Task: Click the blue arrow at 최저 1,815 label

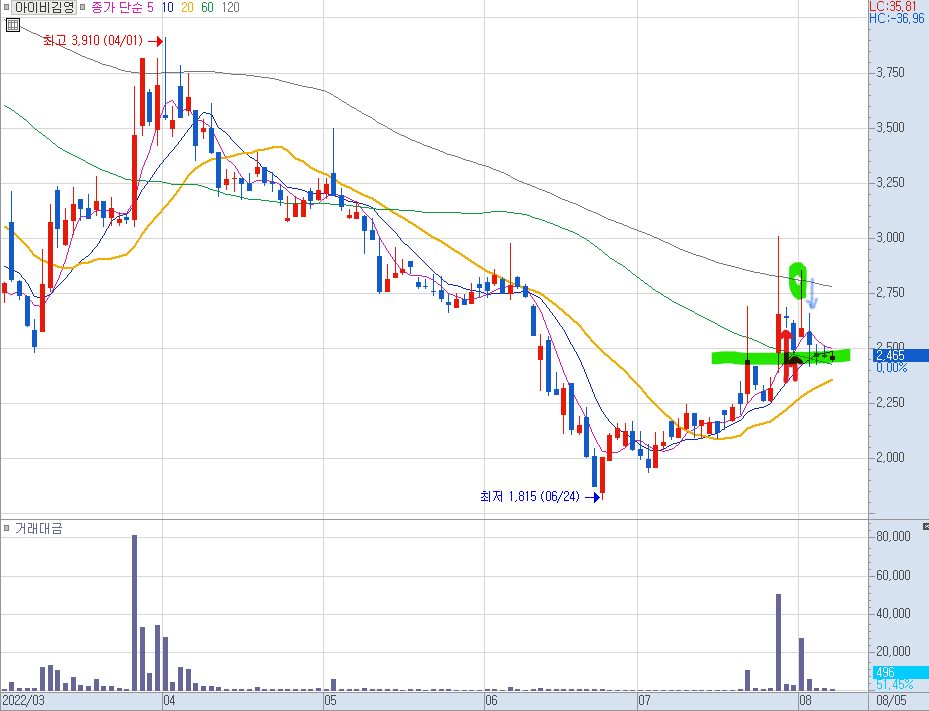Action: click(x=592, y=497)
